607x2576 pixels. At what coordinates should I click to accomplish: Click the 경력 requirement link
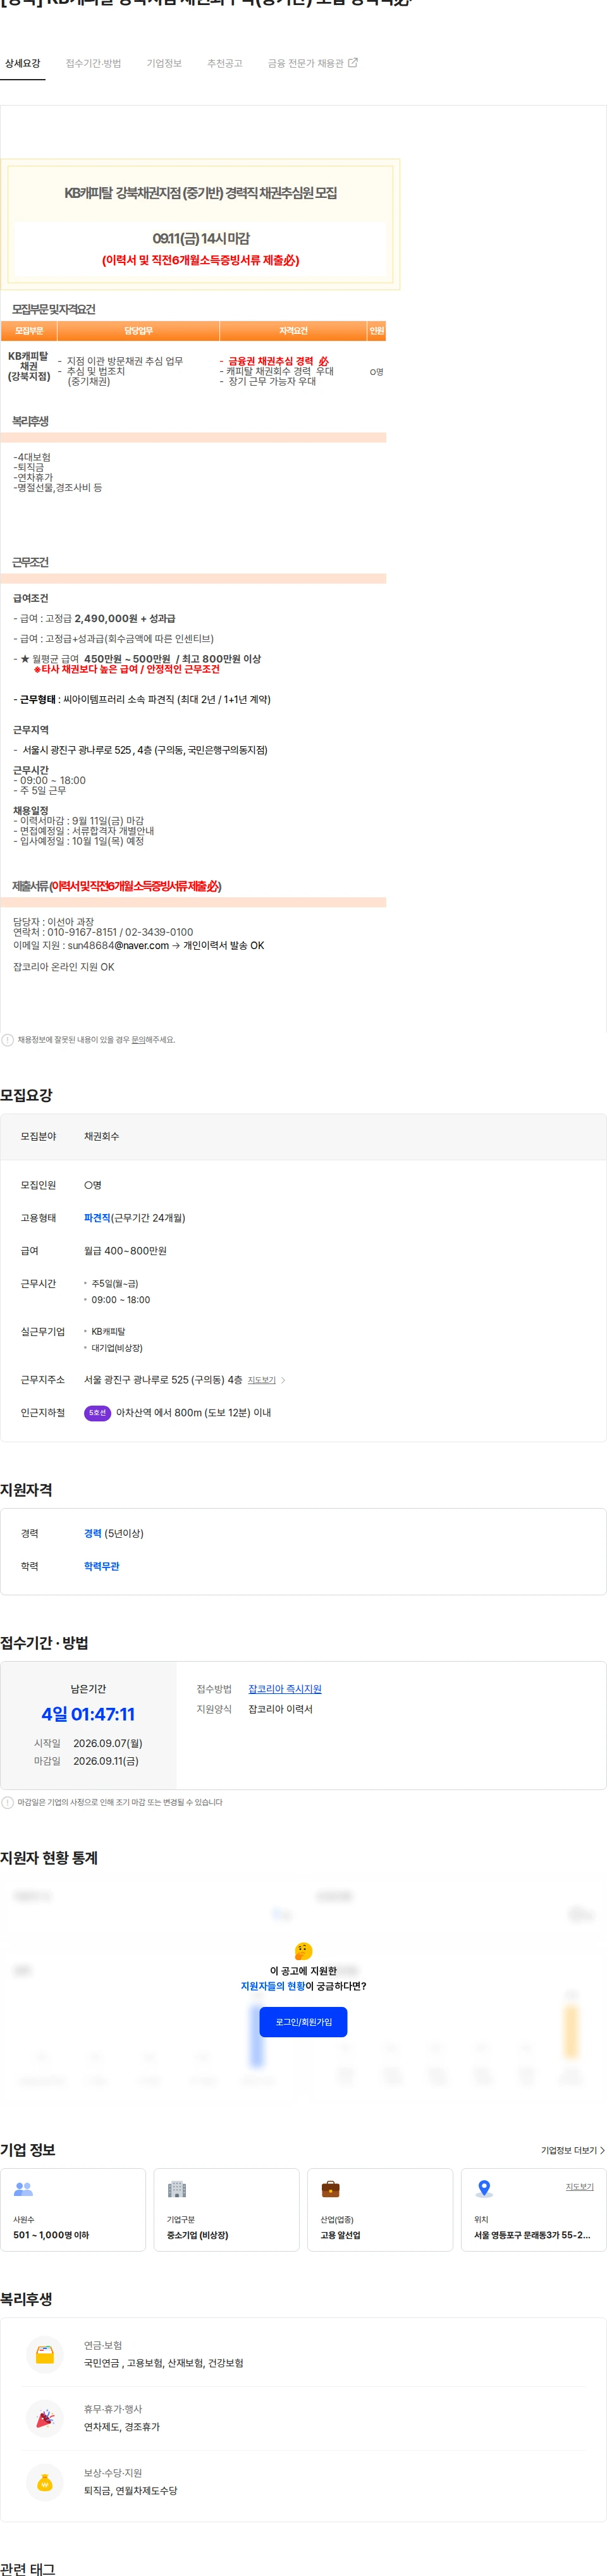point(93,1533)
